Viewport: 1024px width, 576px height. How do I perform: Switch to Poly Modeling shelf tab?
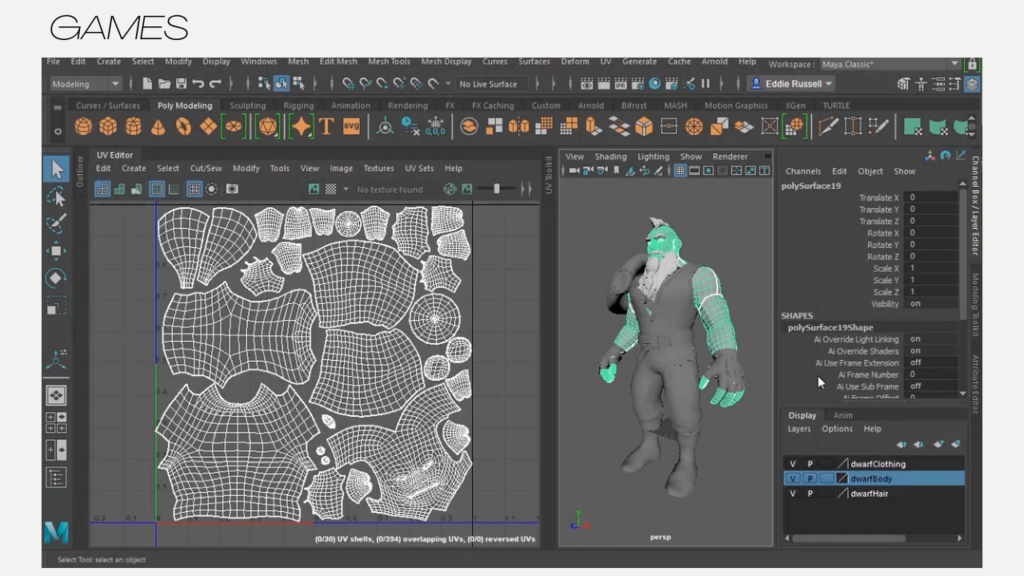pos(185,105)
